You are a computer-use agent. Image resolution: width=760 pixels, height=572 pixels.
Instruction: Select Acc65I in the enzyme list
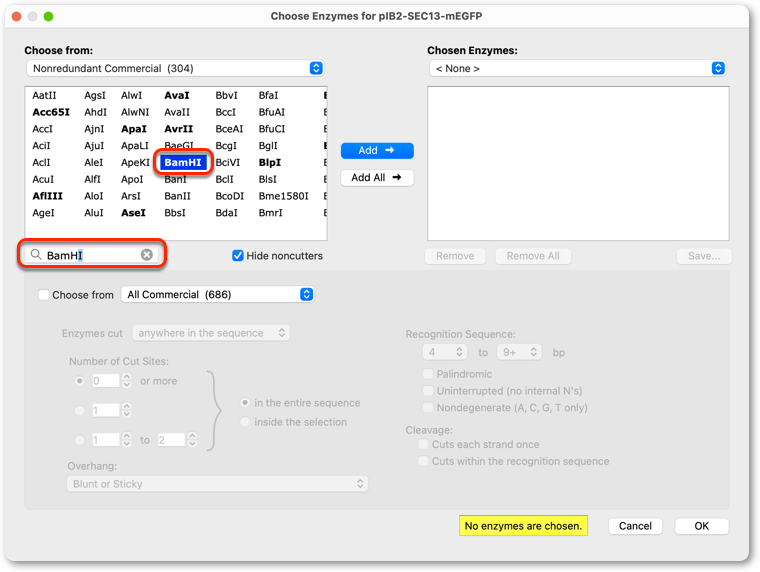coord(51,112)
